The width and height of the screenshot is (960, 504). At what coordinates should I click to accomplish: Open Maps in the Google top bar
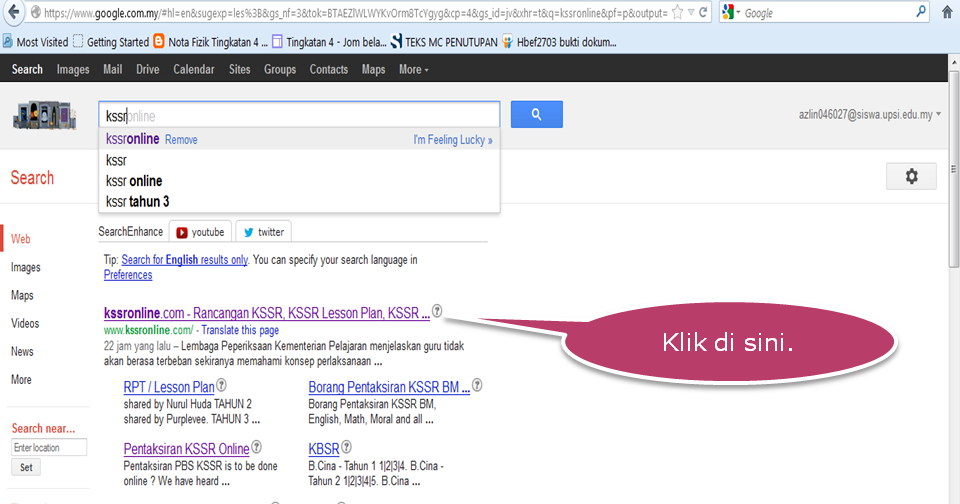373,70
